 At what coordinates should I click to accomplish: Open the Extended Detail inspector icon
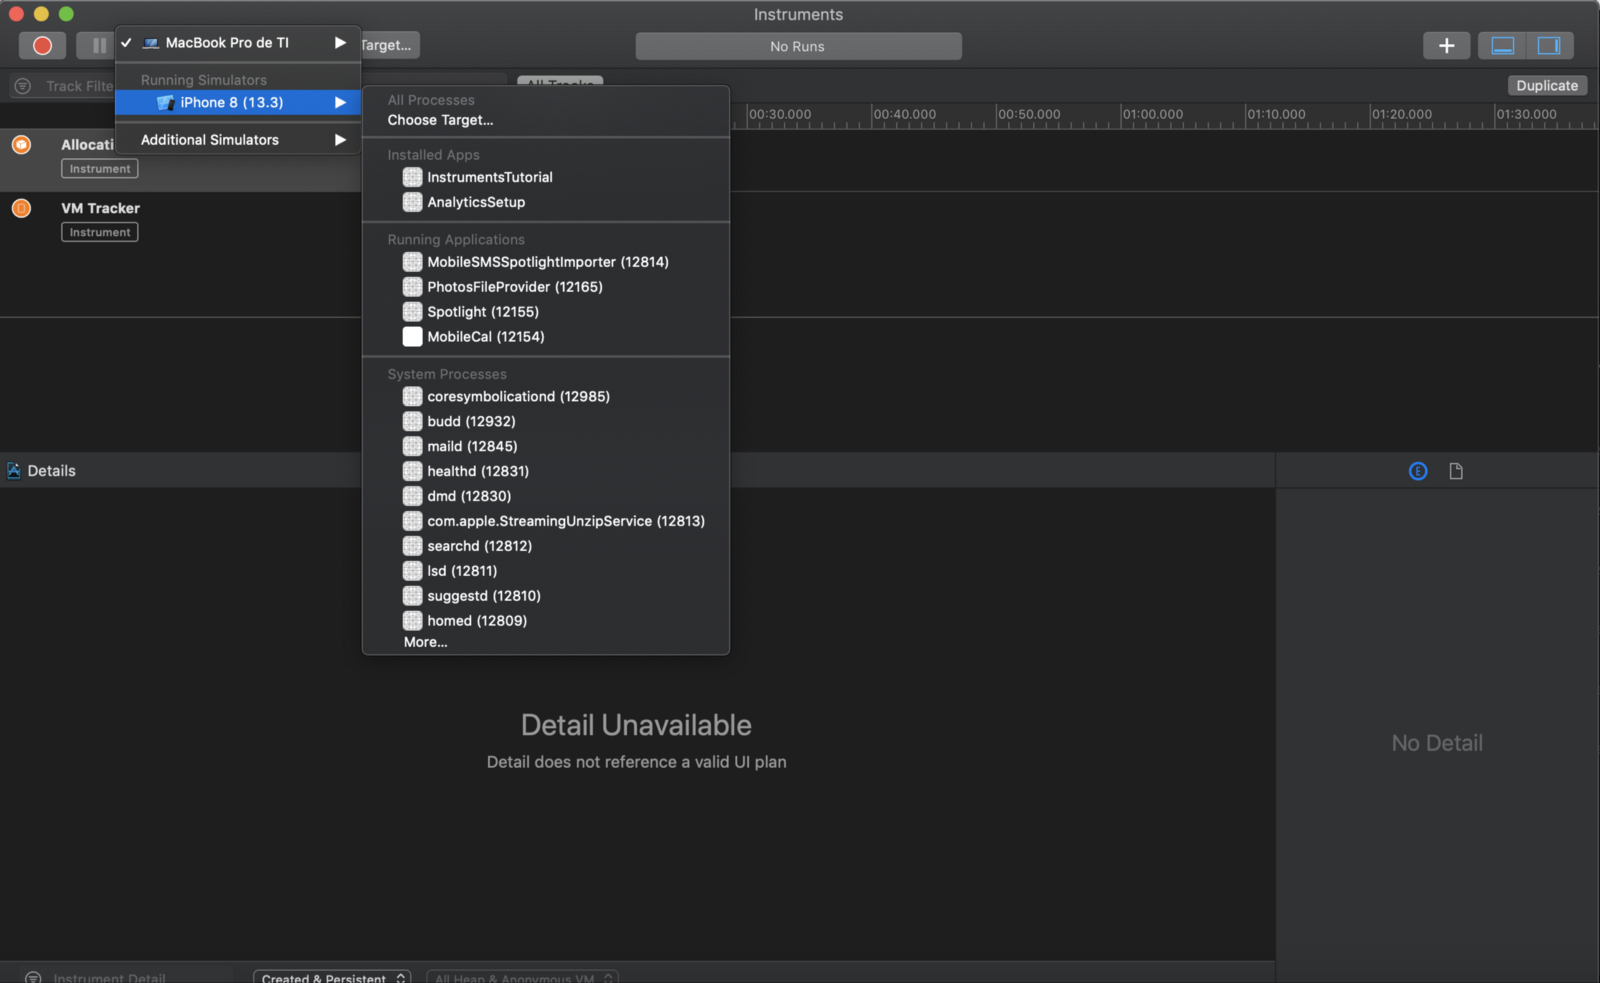tap(1418, 471)
